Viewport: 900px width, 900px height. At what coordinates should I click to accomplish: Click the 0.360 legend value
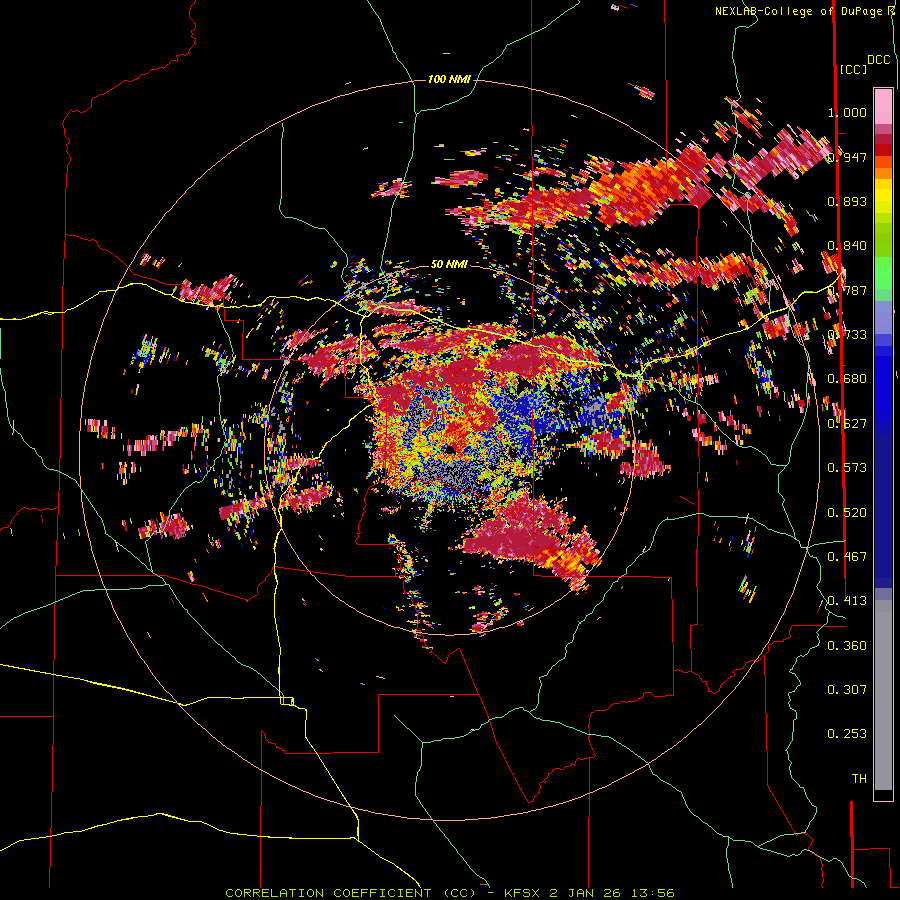pos(847,646)
